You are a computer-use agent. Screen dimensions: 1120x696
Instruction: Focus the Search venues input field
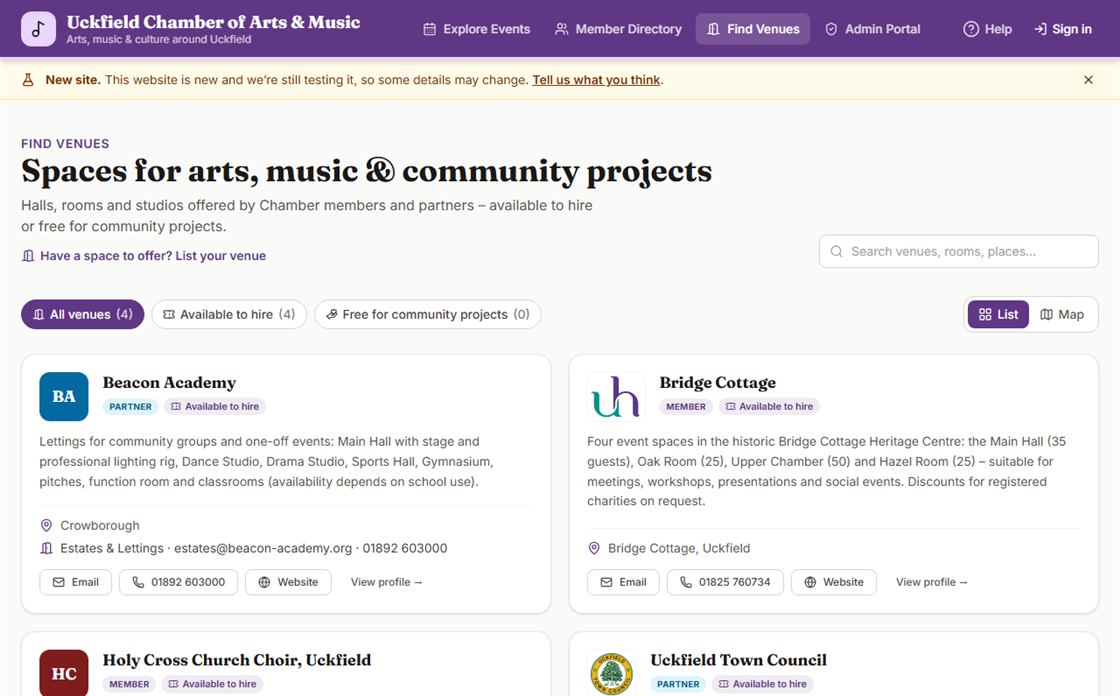click(959, 252)
